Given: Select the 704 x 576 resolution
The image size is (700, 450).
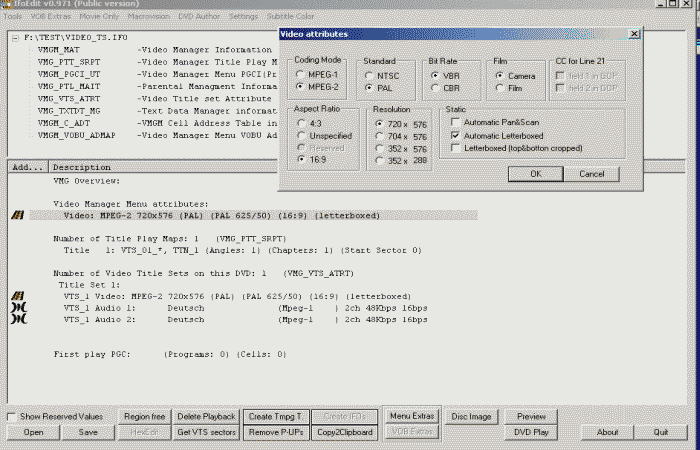Looking at the screenshot, I should tap(379, 135).
